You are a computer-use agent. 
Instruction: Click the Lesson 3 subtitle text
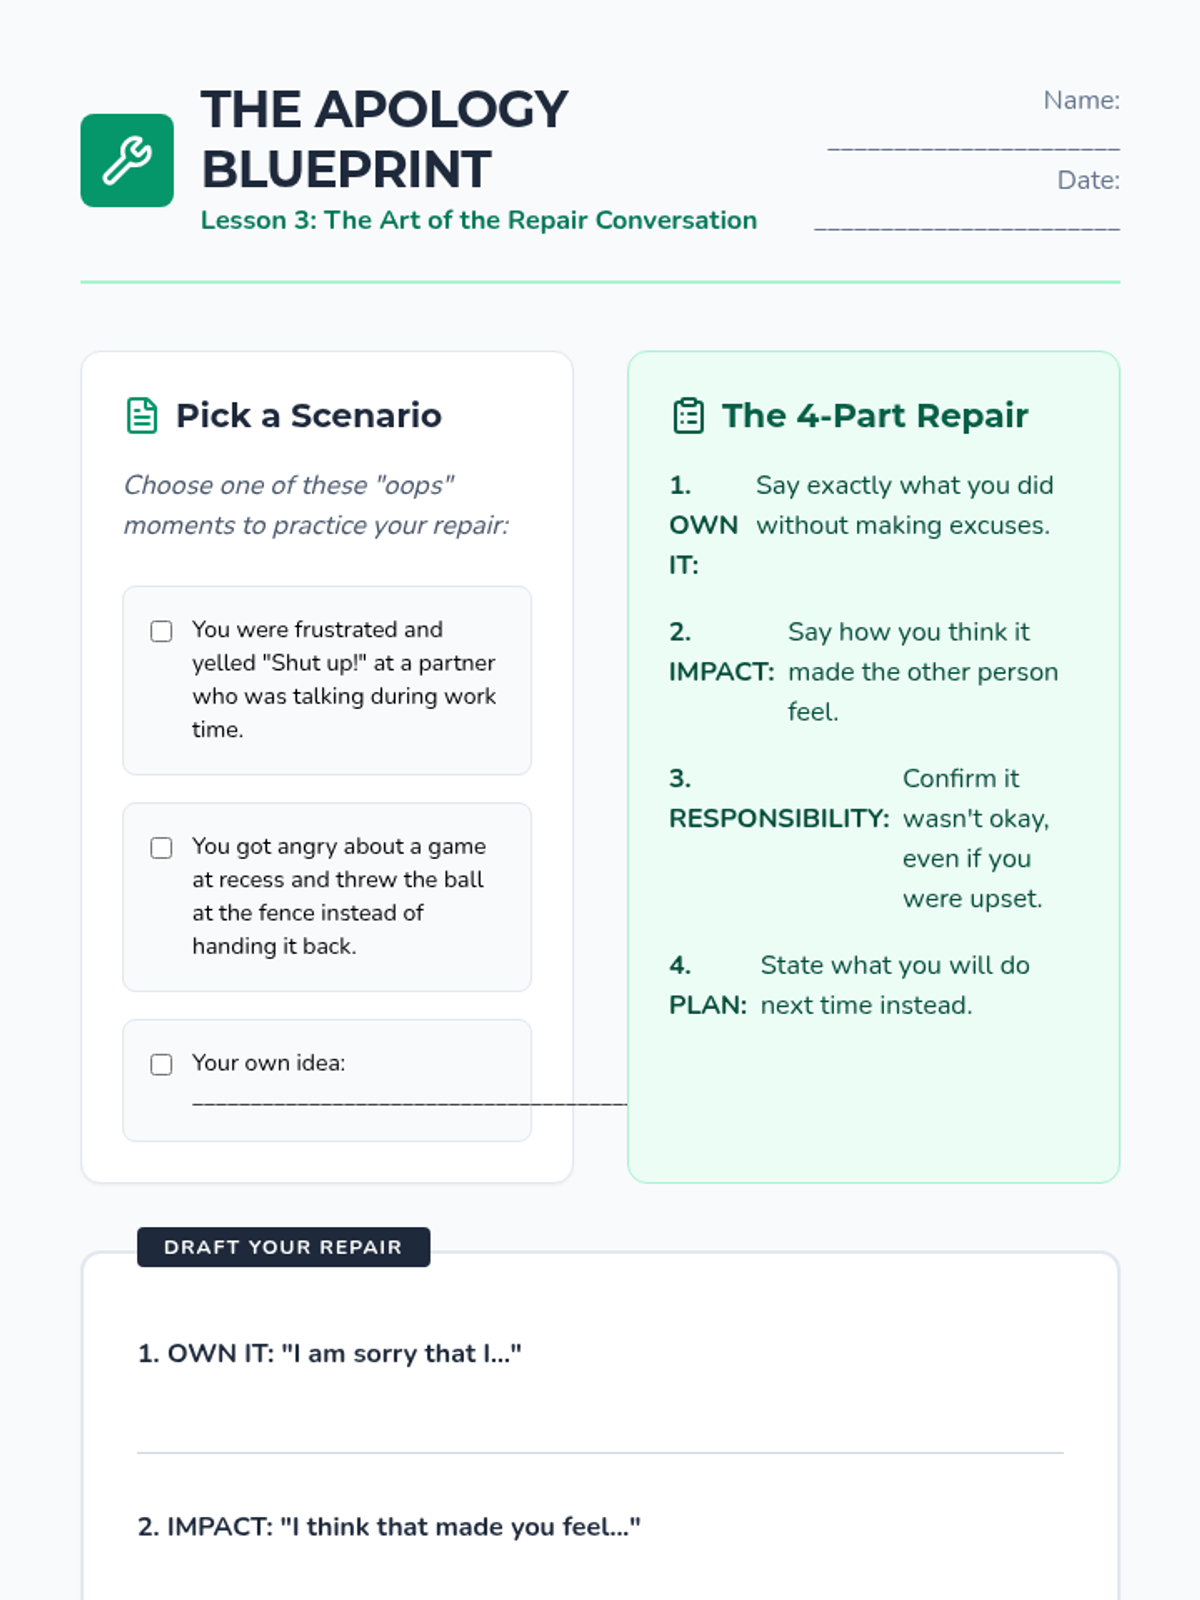click(x=478, y=220)
